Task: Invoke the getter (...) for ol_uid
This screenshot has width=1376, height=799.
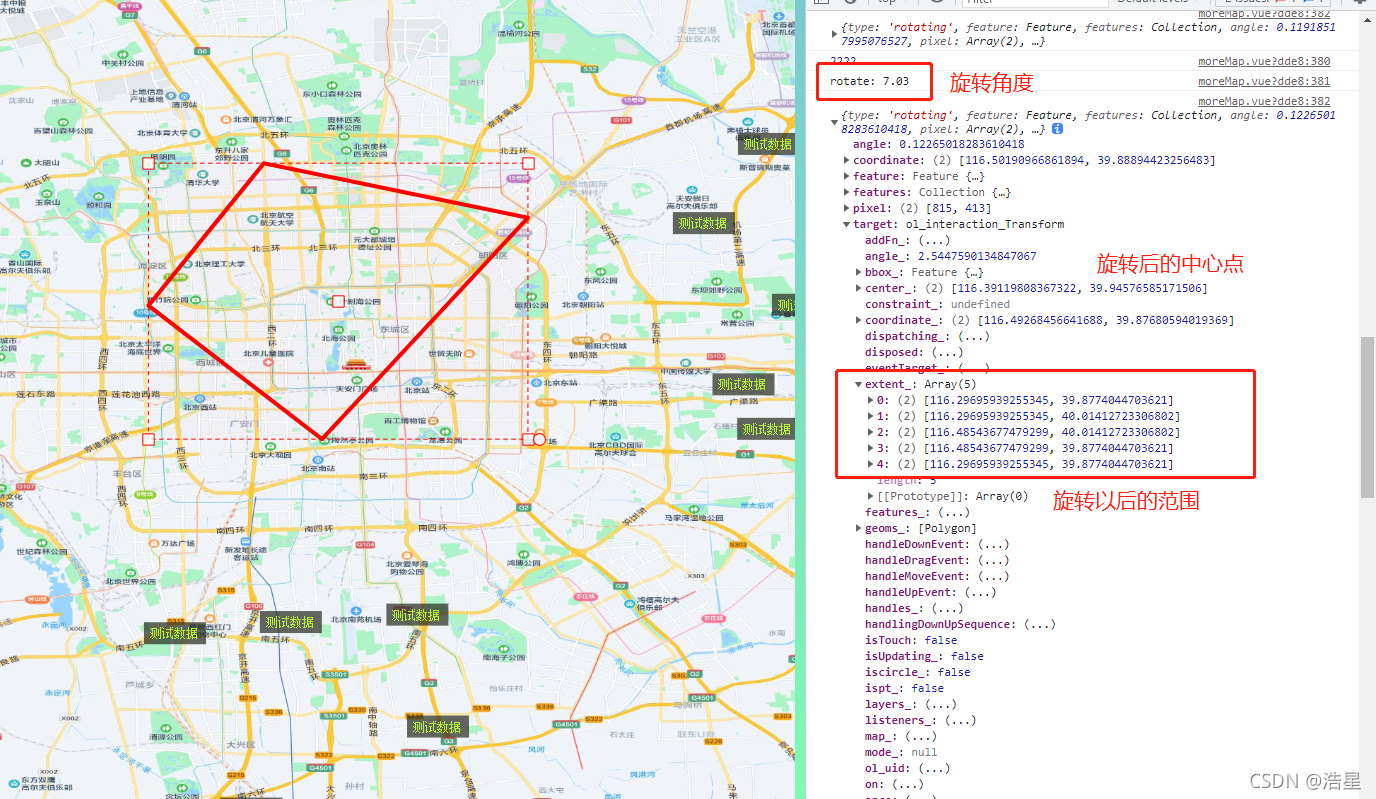Action: coord(934,768)
